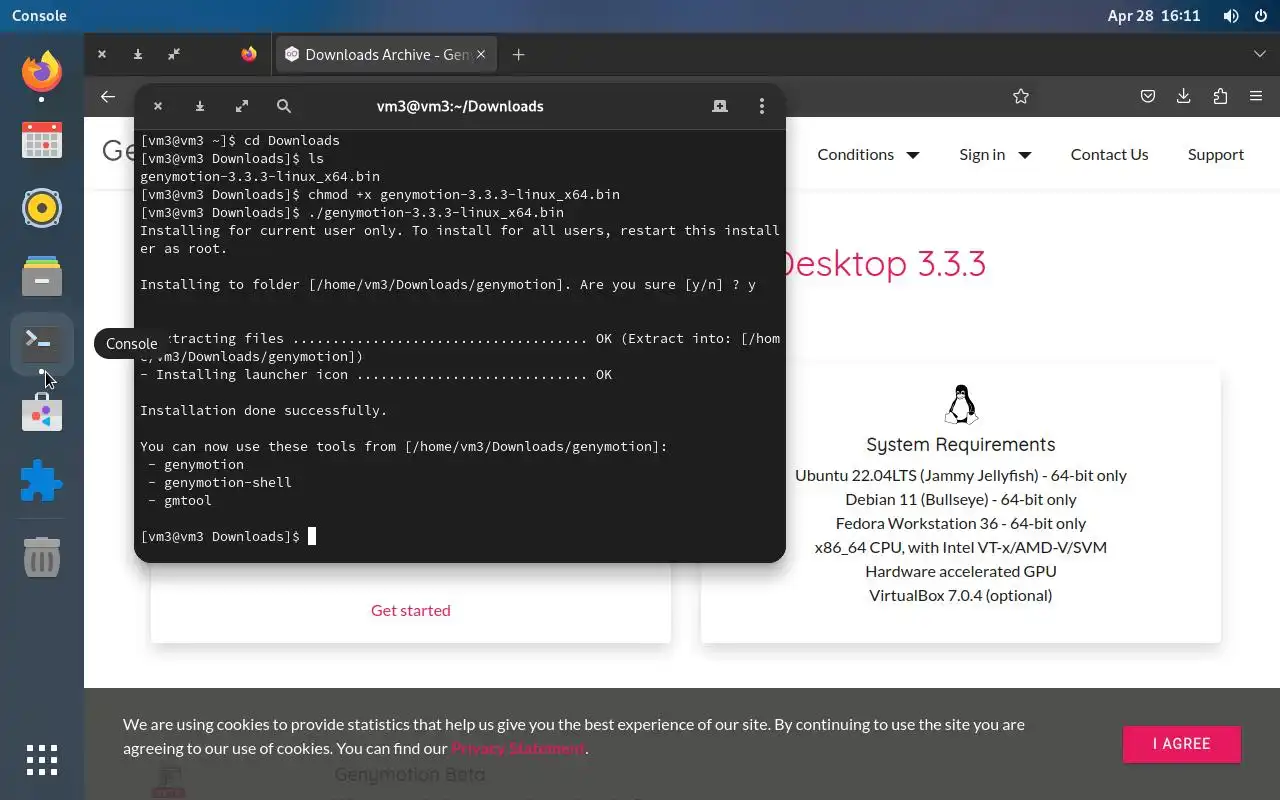Click the Linux penguin icon

click(961, 404)
